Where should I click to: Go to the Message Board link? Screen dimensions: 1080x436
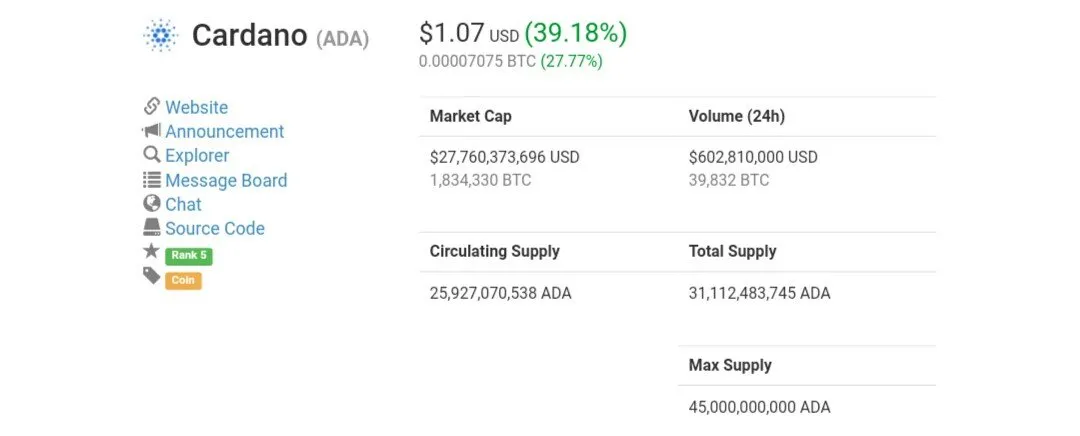point(226,180)
